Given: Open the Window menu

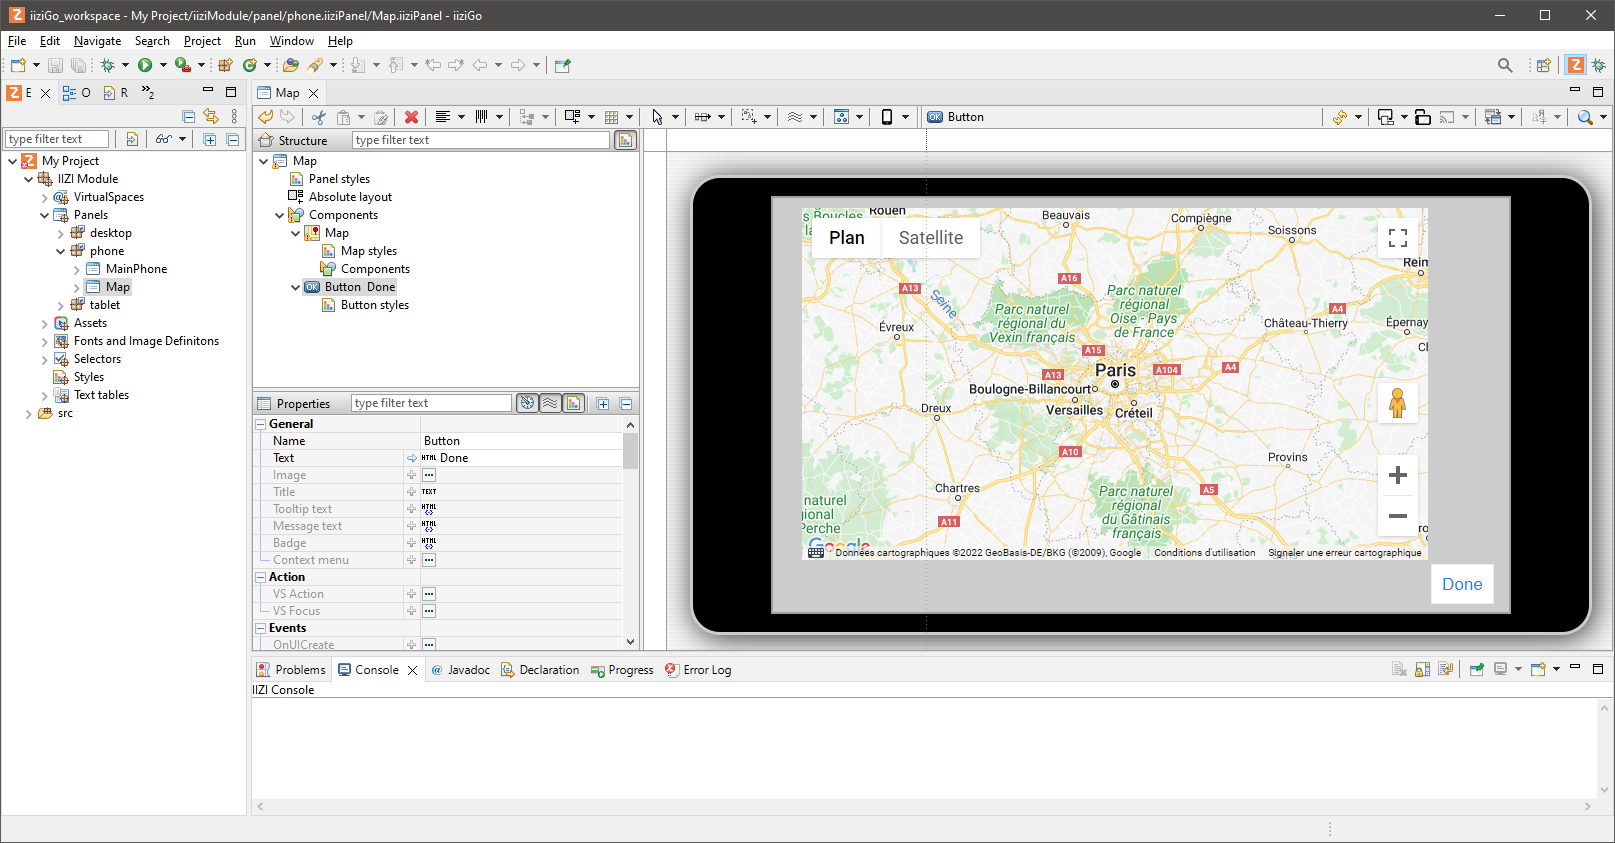Looking at the screenshot, I should coord(291,41).
